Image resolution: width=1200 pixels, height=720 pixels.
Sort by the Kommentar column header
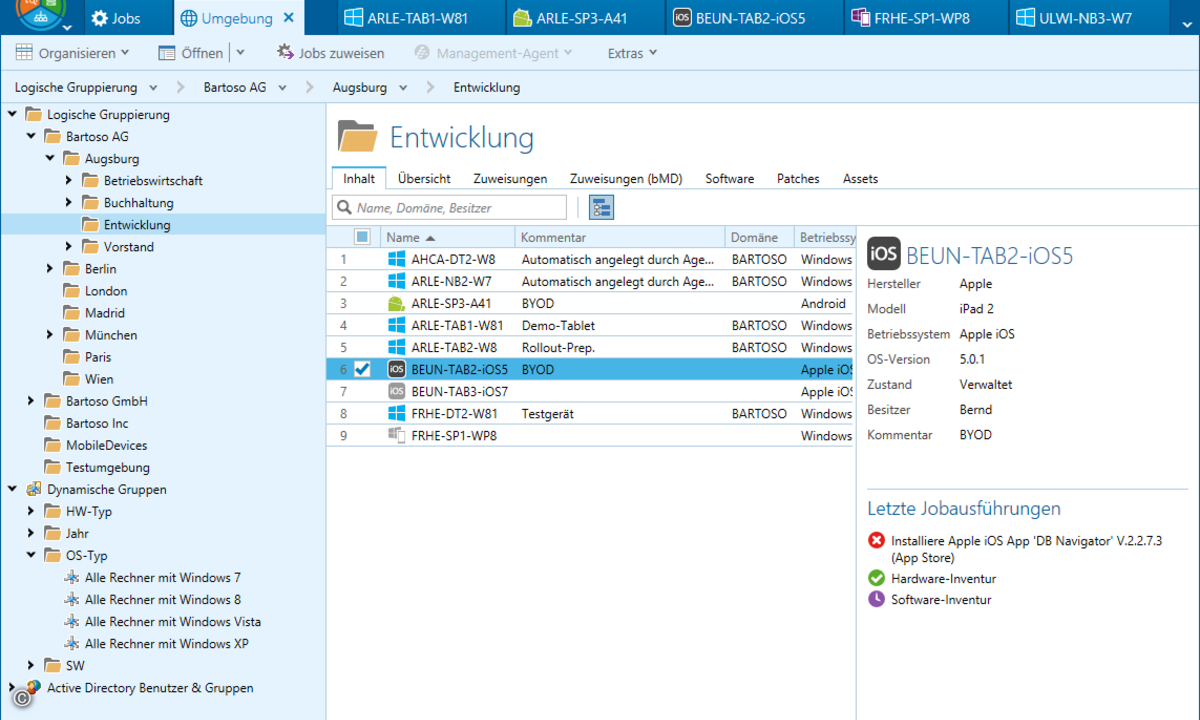(x=619, y=237)
